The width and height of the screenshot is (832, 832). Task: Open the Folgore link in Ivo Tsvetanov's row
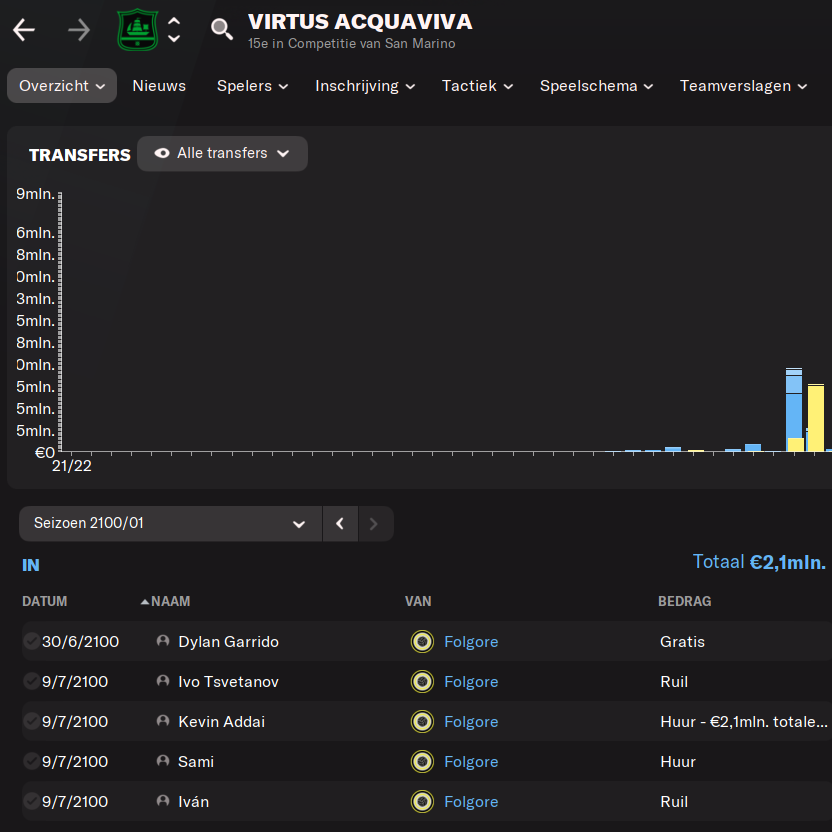click(471, 681)
